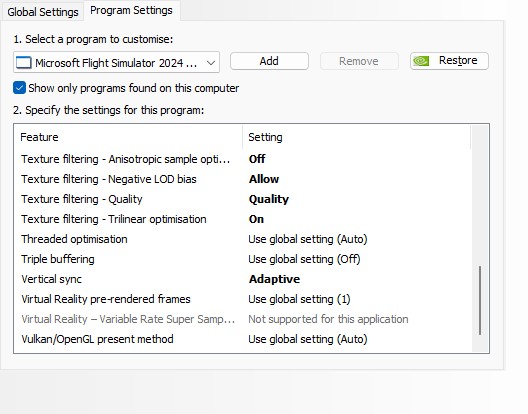Change the Off value for Anisotropic sample optimisation
Viewport: 528px width, 414px height.
coord(257,159)
